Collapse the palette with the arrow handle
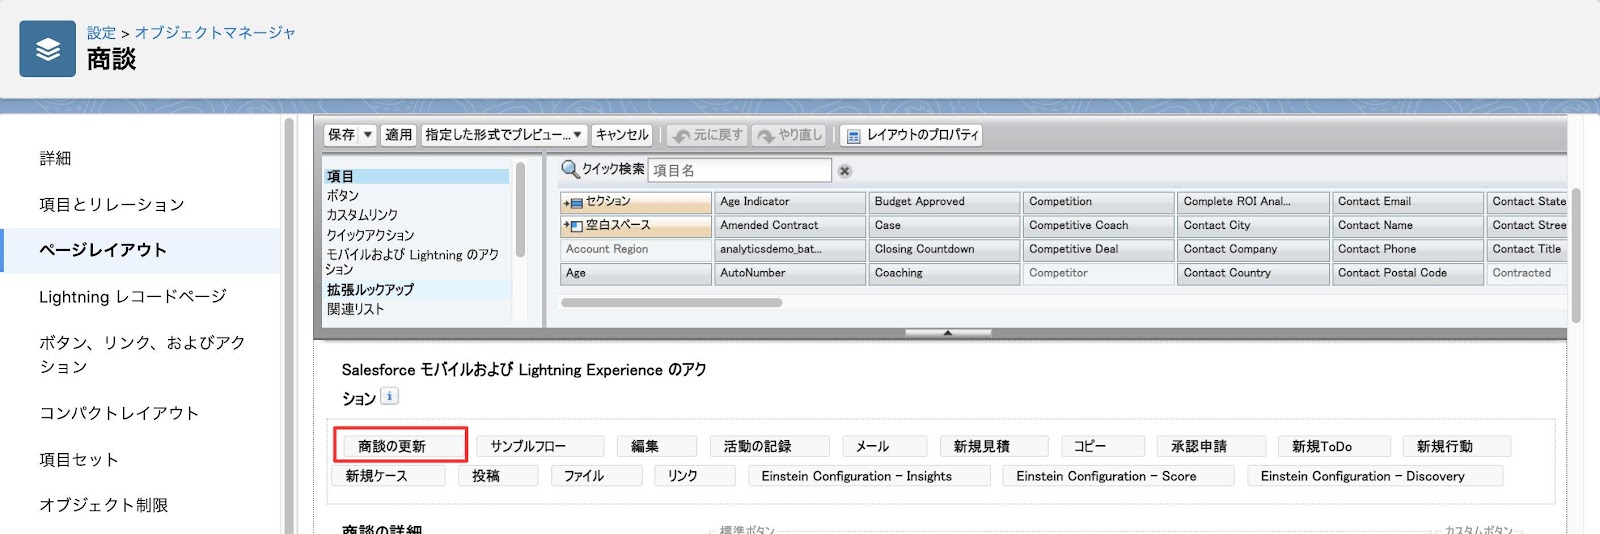The width and height of the screenshot is (1600, 534). tap(947, 332)
